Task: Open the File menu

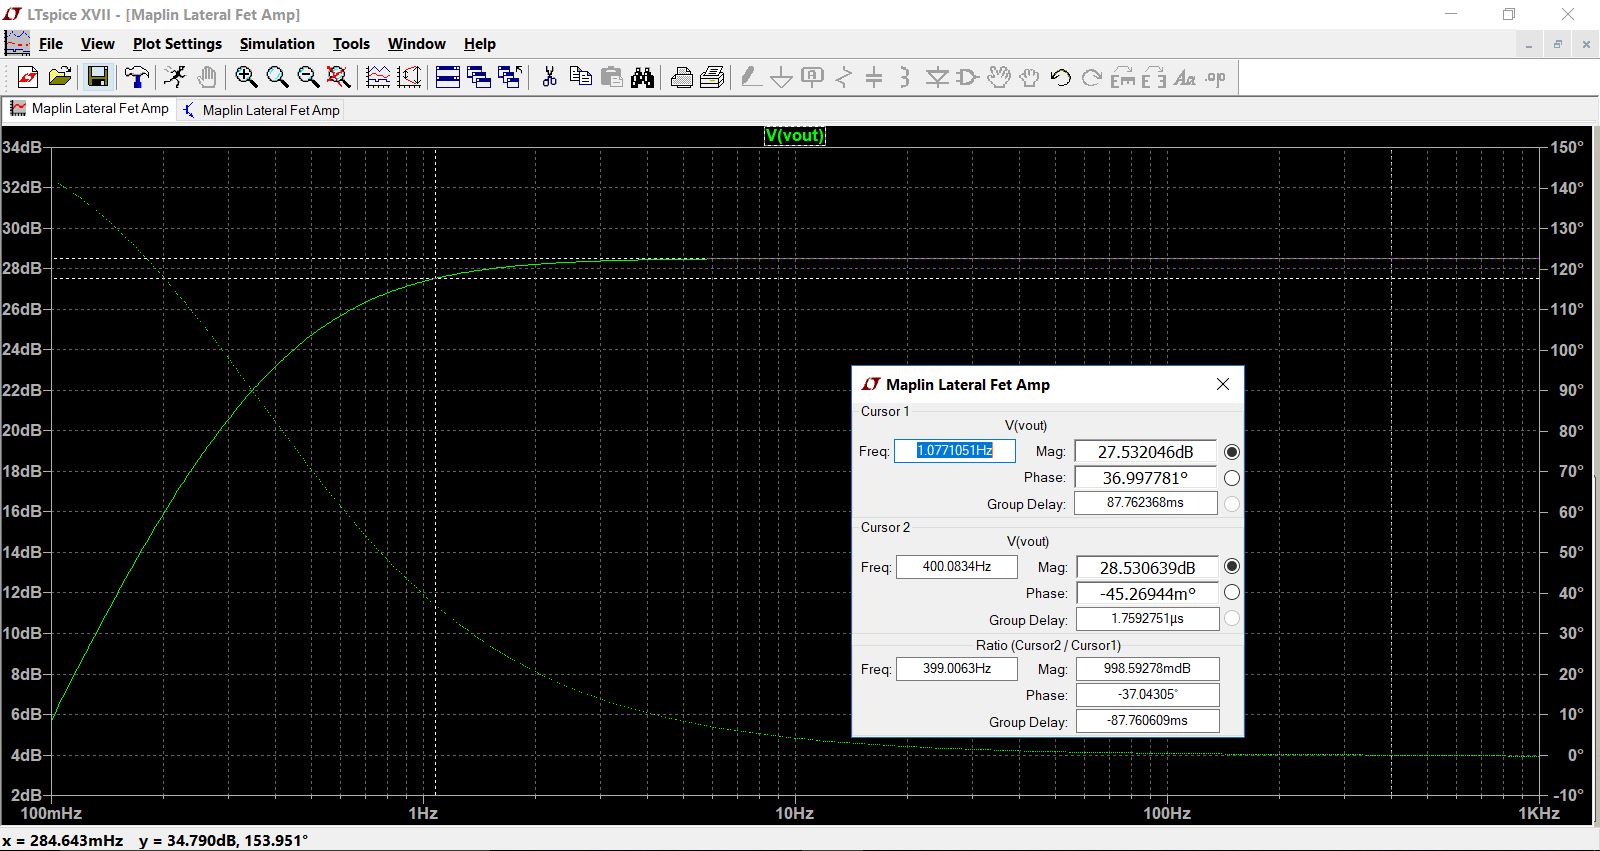Action: [x=51, y=44]
